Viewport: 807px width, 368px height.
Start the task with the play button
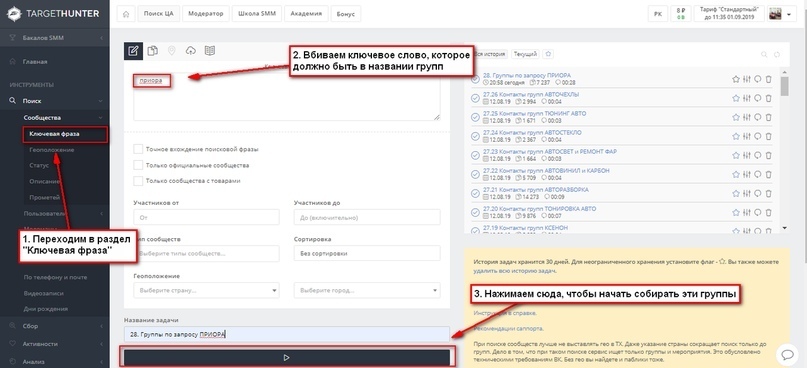click(287, 357)
